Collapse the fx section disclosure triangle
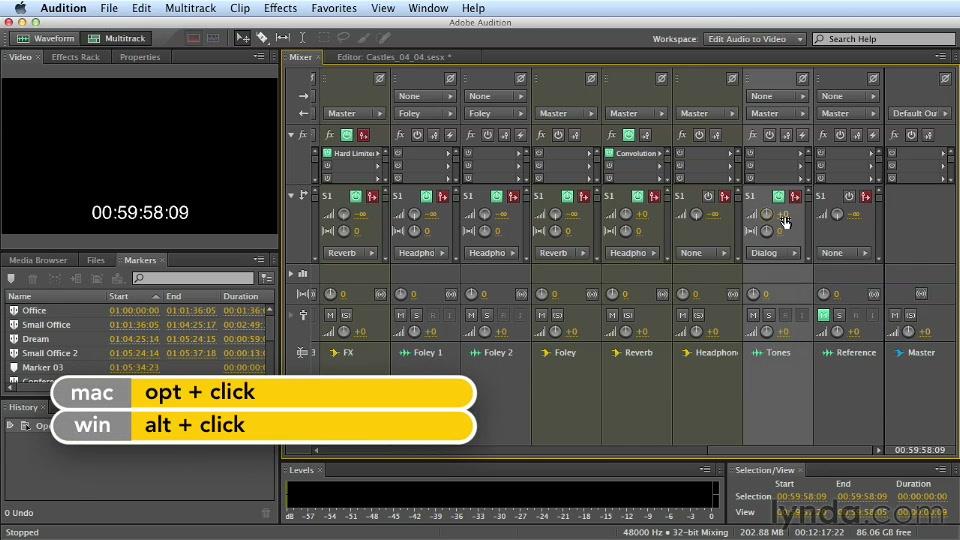 [291, 135]
